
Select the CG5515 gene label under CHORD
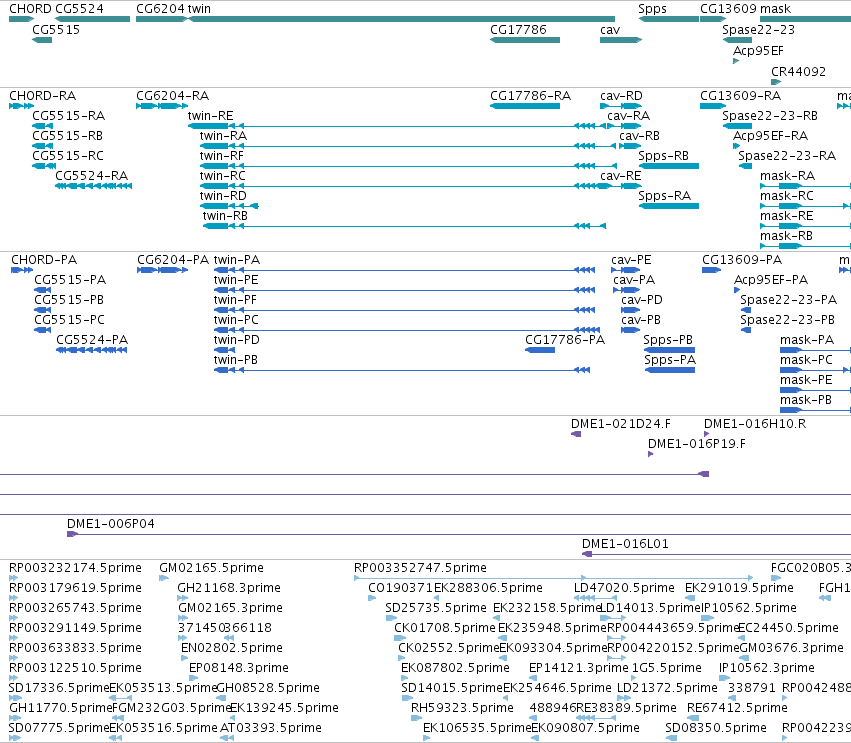[56, 29]
